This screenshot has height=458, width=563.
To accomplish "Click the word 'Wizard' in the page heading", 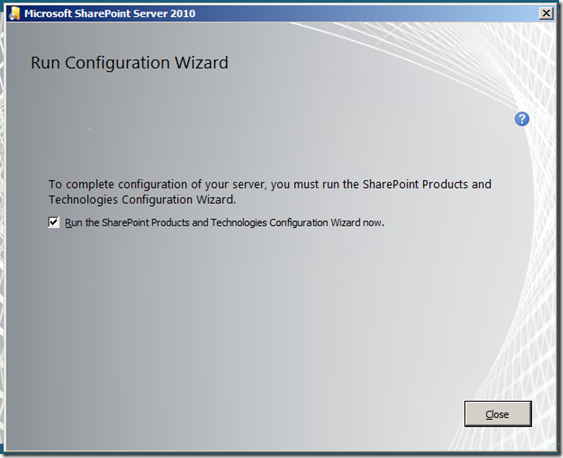I will (x=201, y=63).
